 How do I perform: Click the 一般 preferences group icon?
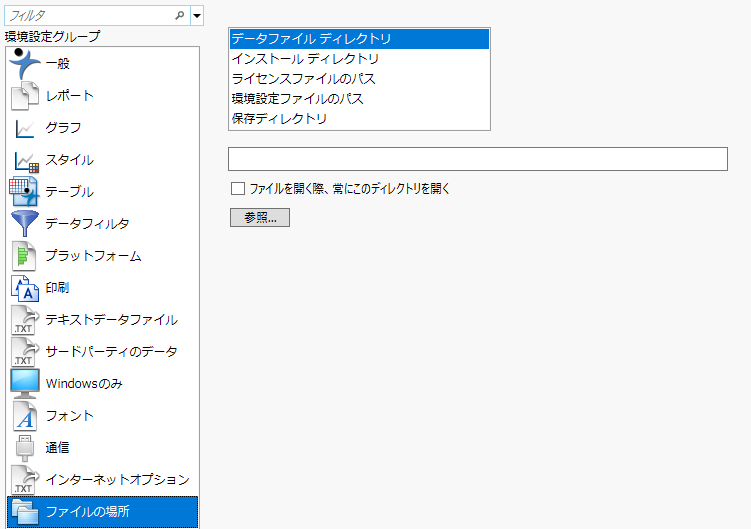pos(24,63)
